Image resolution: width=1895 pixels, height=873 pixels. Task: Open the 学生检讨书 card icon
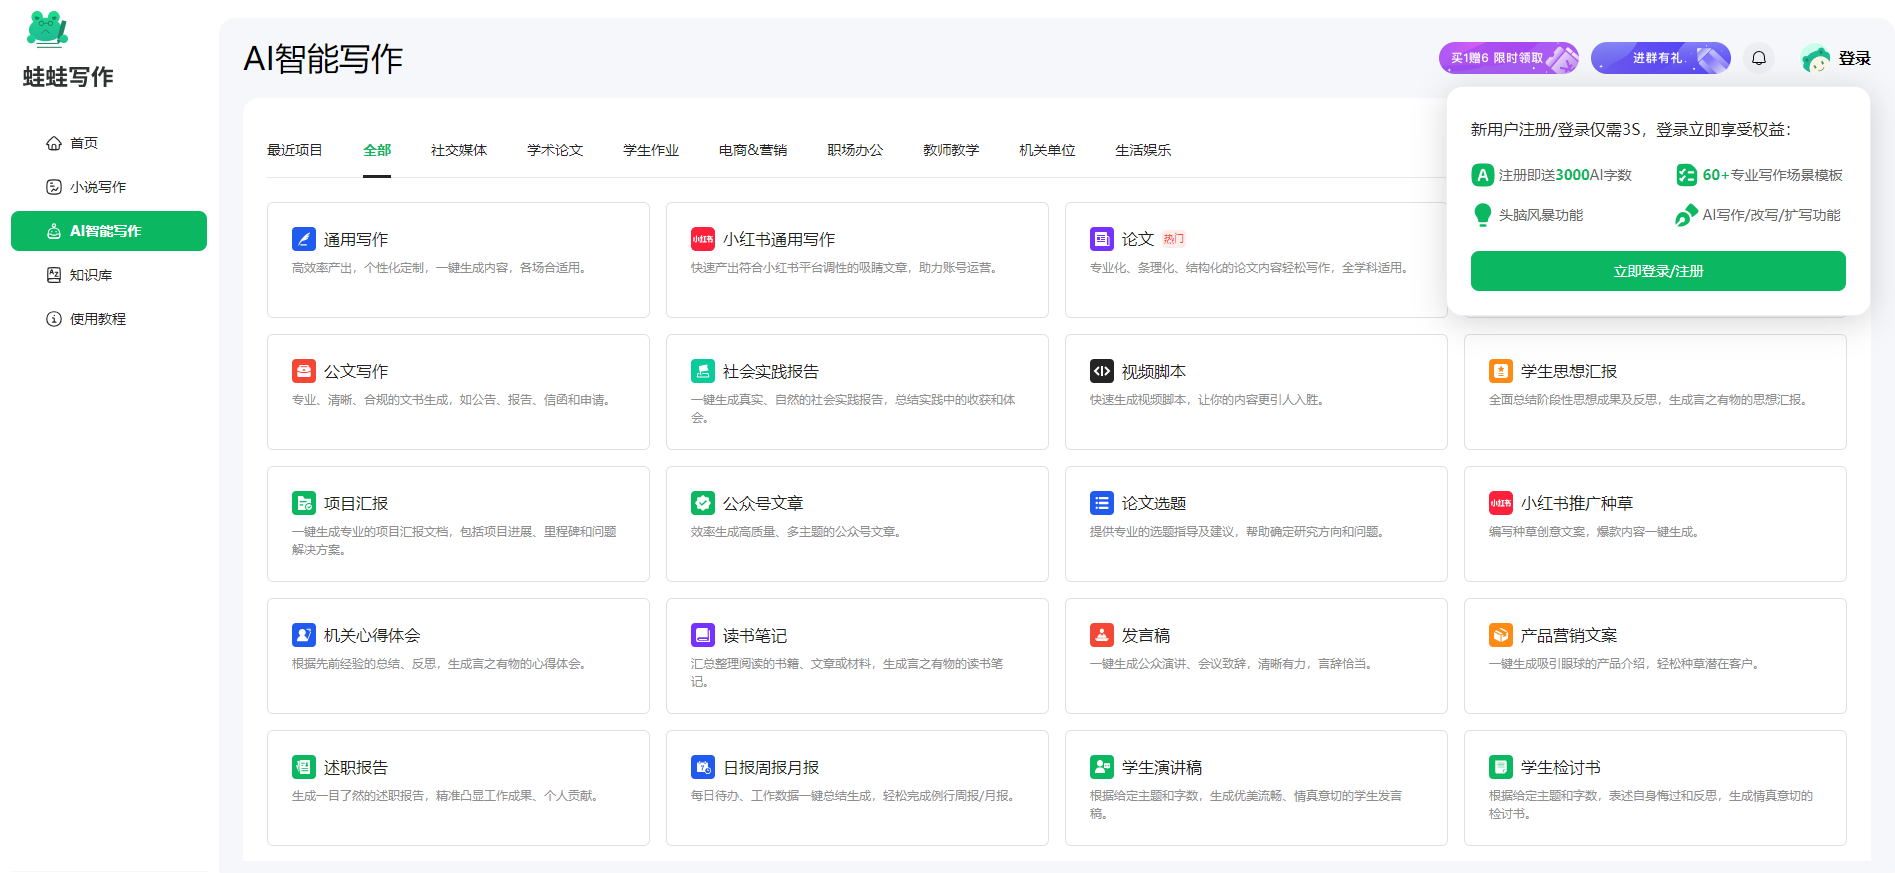1501,767
